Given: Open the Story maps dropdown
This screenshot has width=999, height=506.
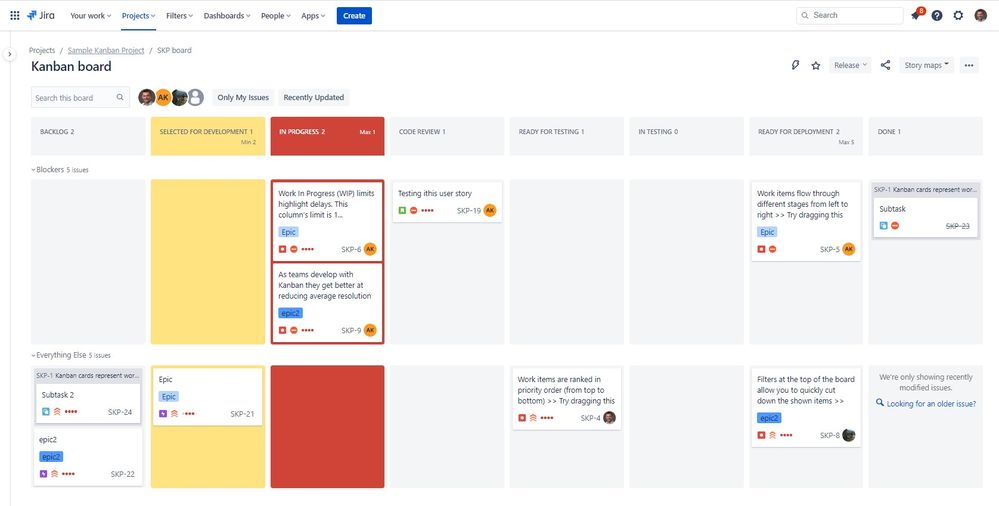Looking at the screenshot, I should coord(926,65).
